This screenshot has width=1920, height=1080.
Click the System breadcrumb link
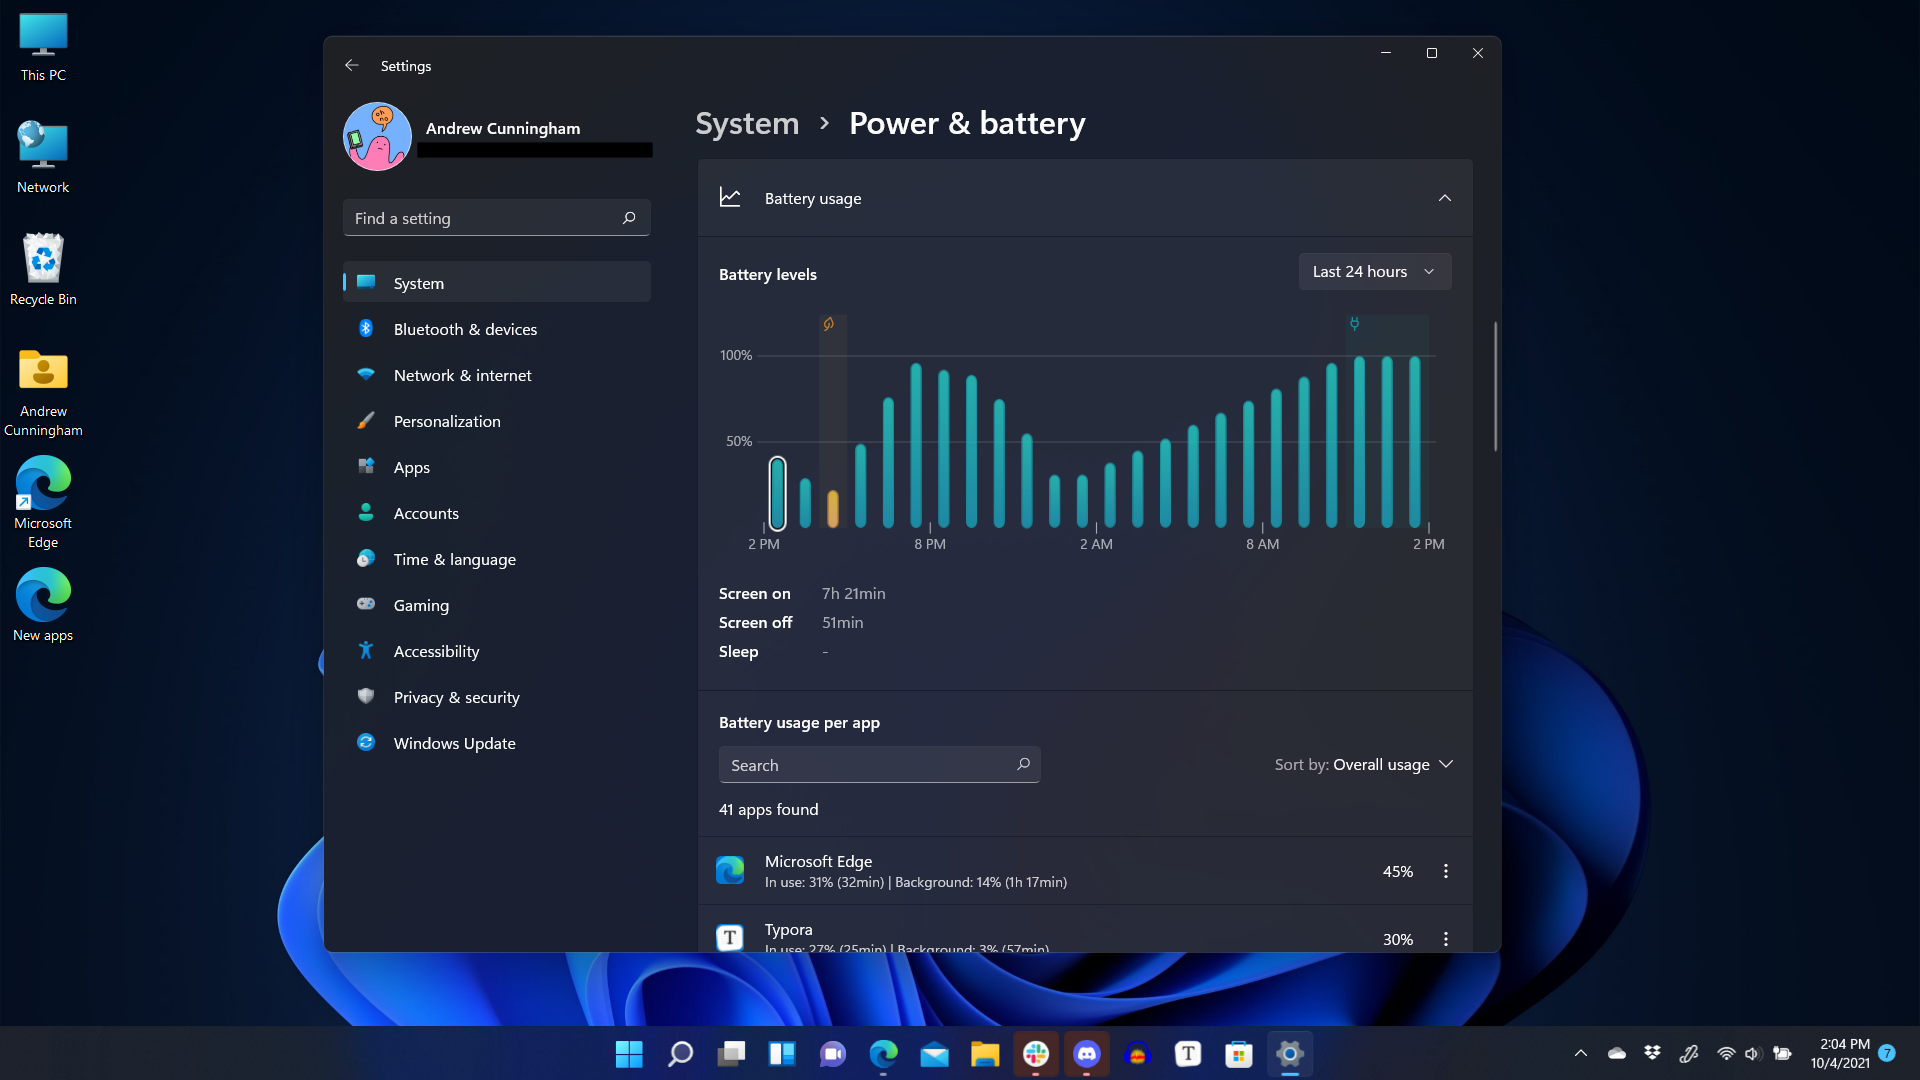[747, 123]
